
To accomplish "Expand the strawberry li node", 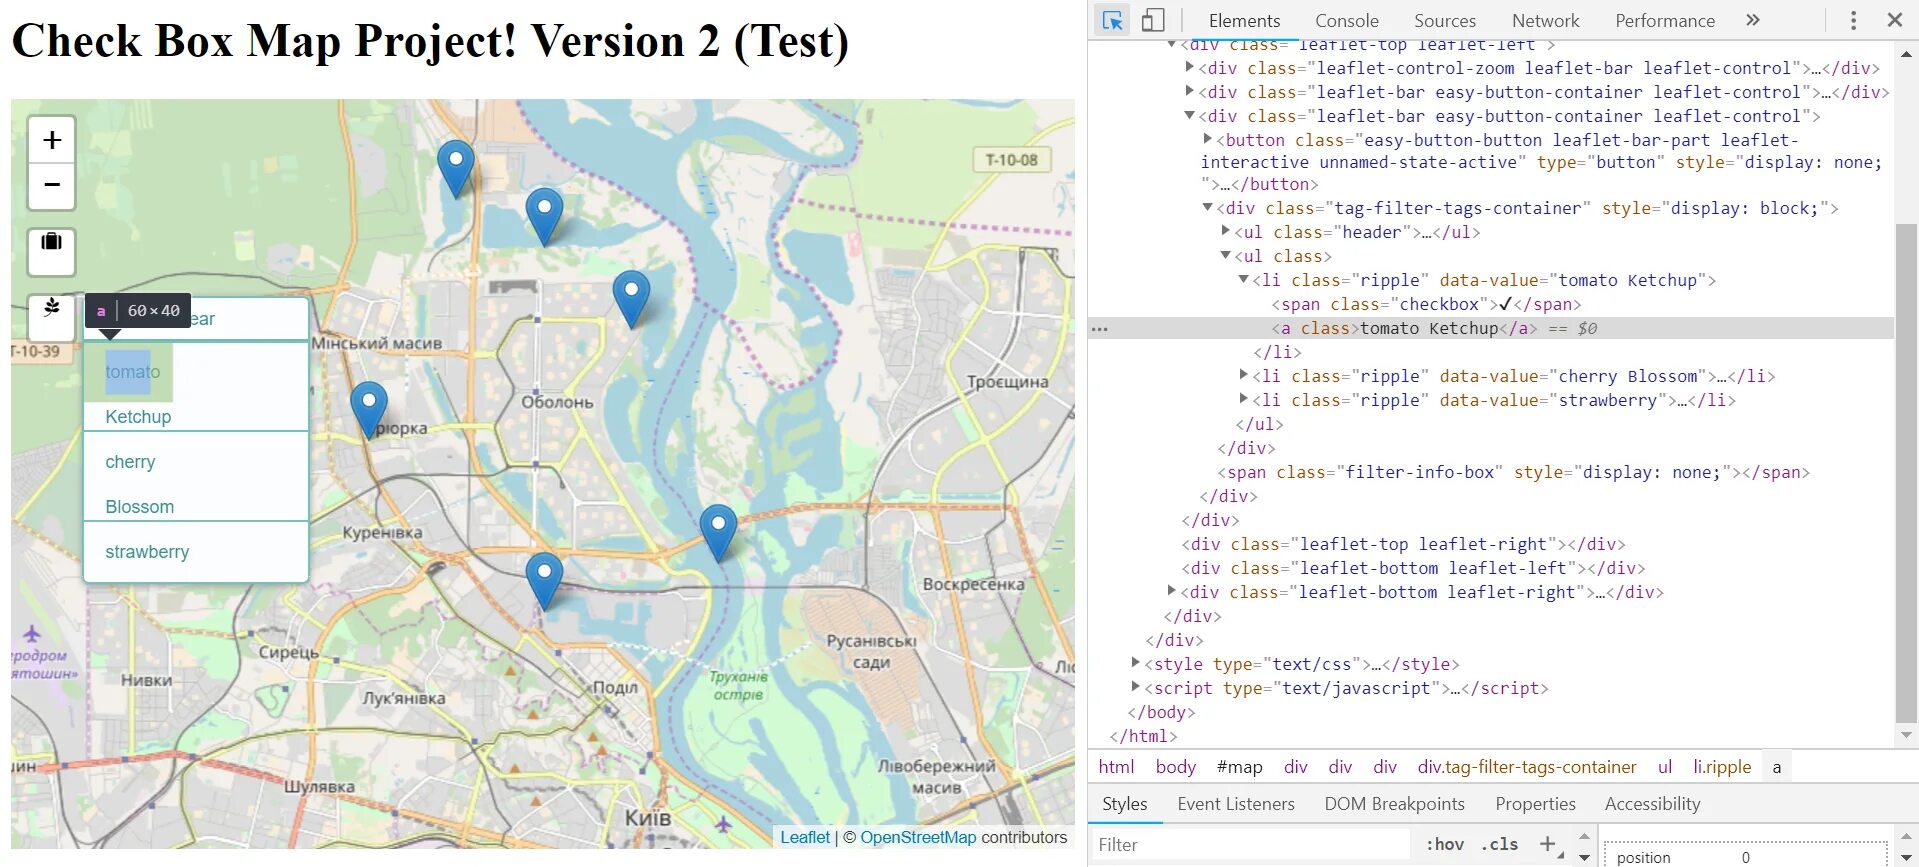I will click(x=1243, y=399).
